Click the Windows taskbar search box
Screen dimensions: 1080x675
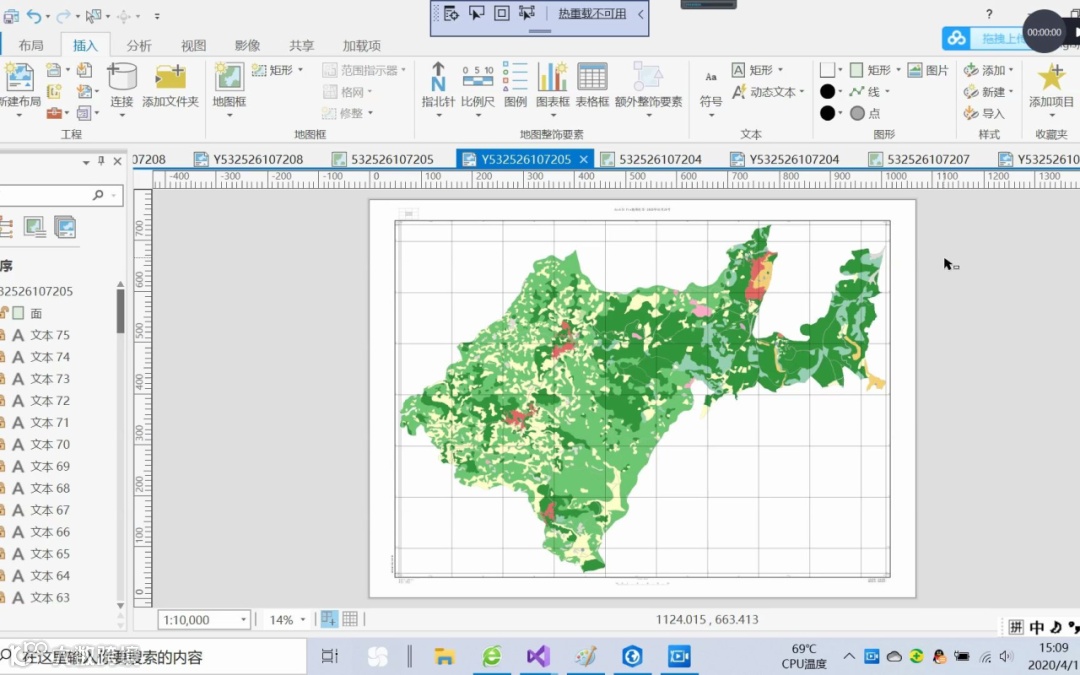pyautogui.click(x=150, y=657)
